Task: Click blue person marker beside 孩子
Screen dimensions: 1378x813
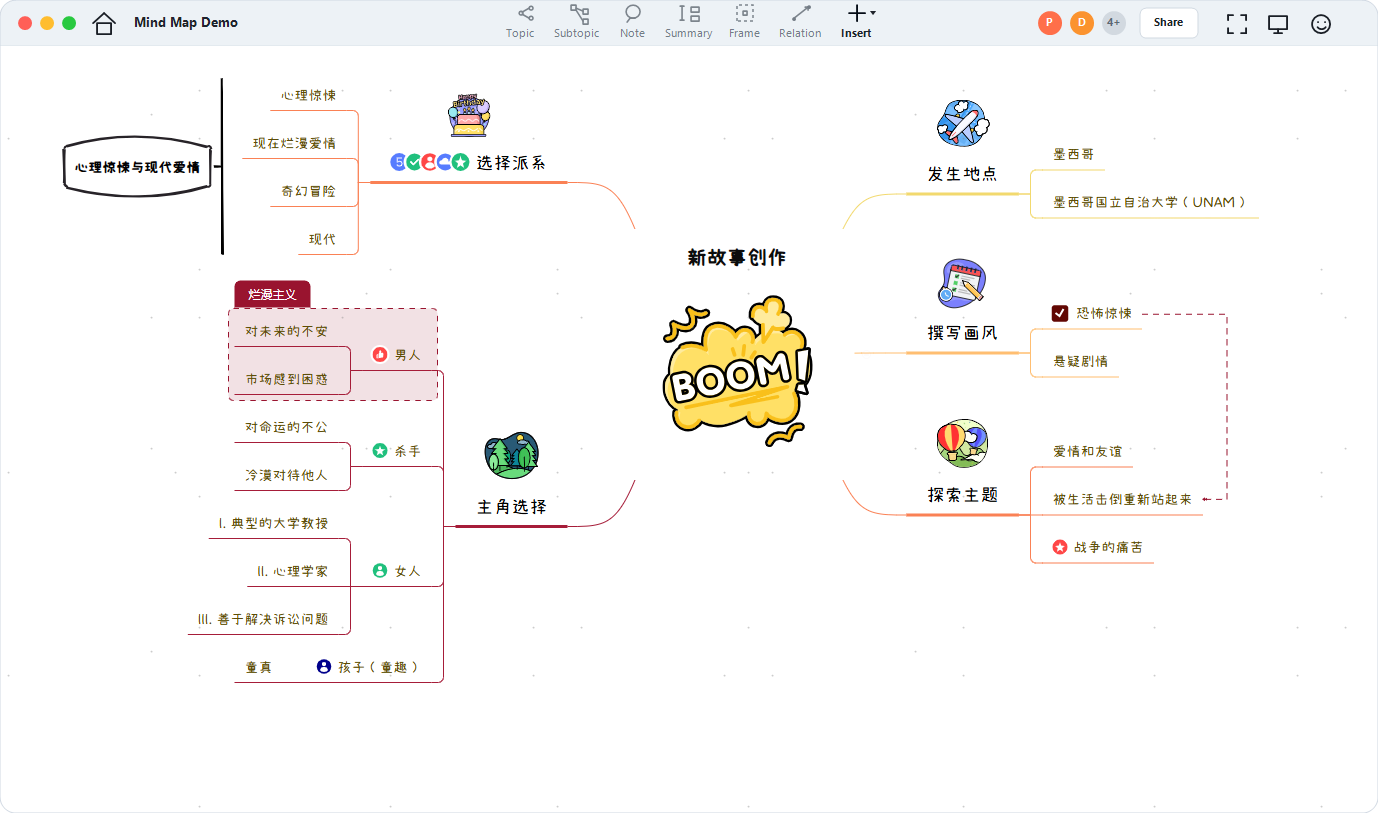Action: [x=324, y=666]
